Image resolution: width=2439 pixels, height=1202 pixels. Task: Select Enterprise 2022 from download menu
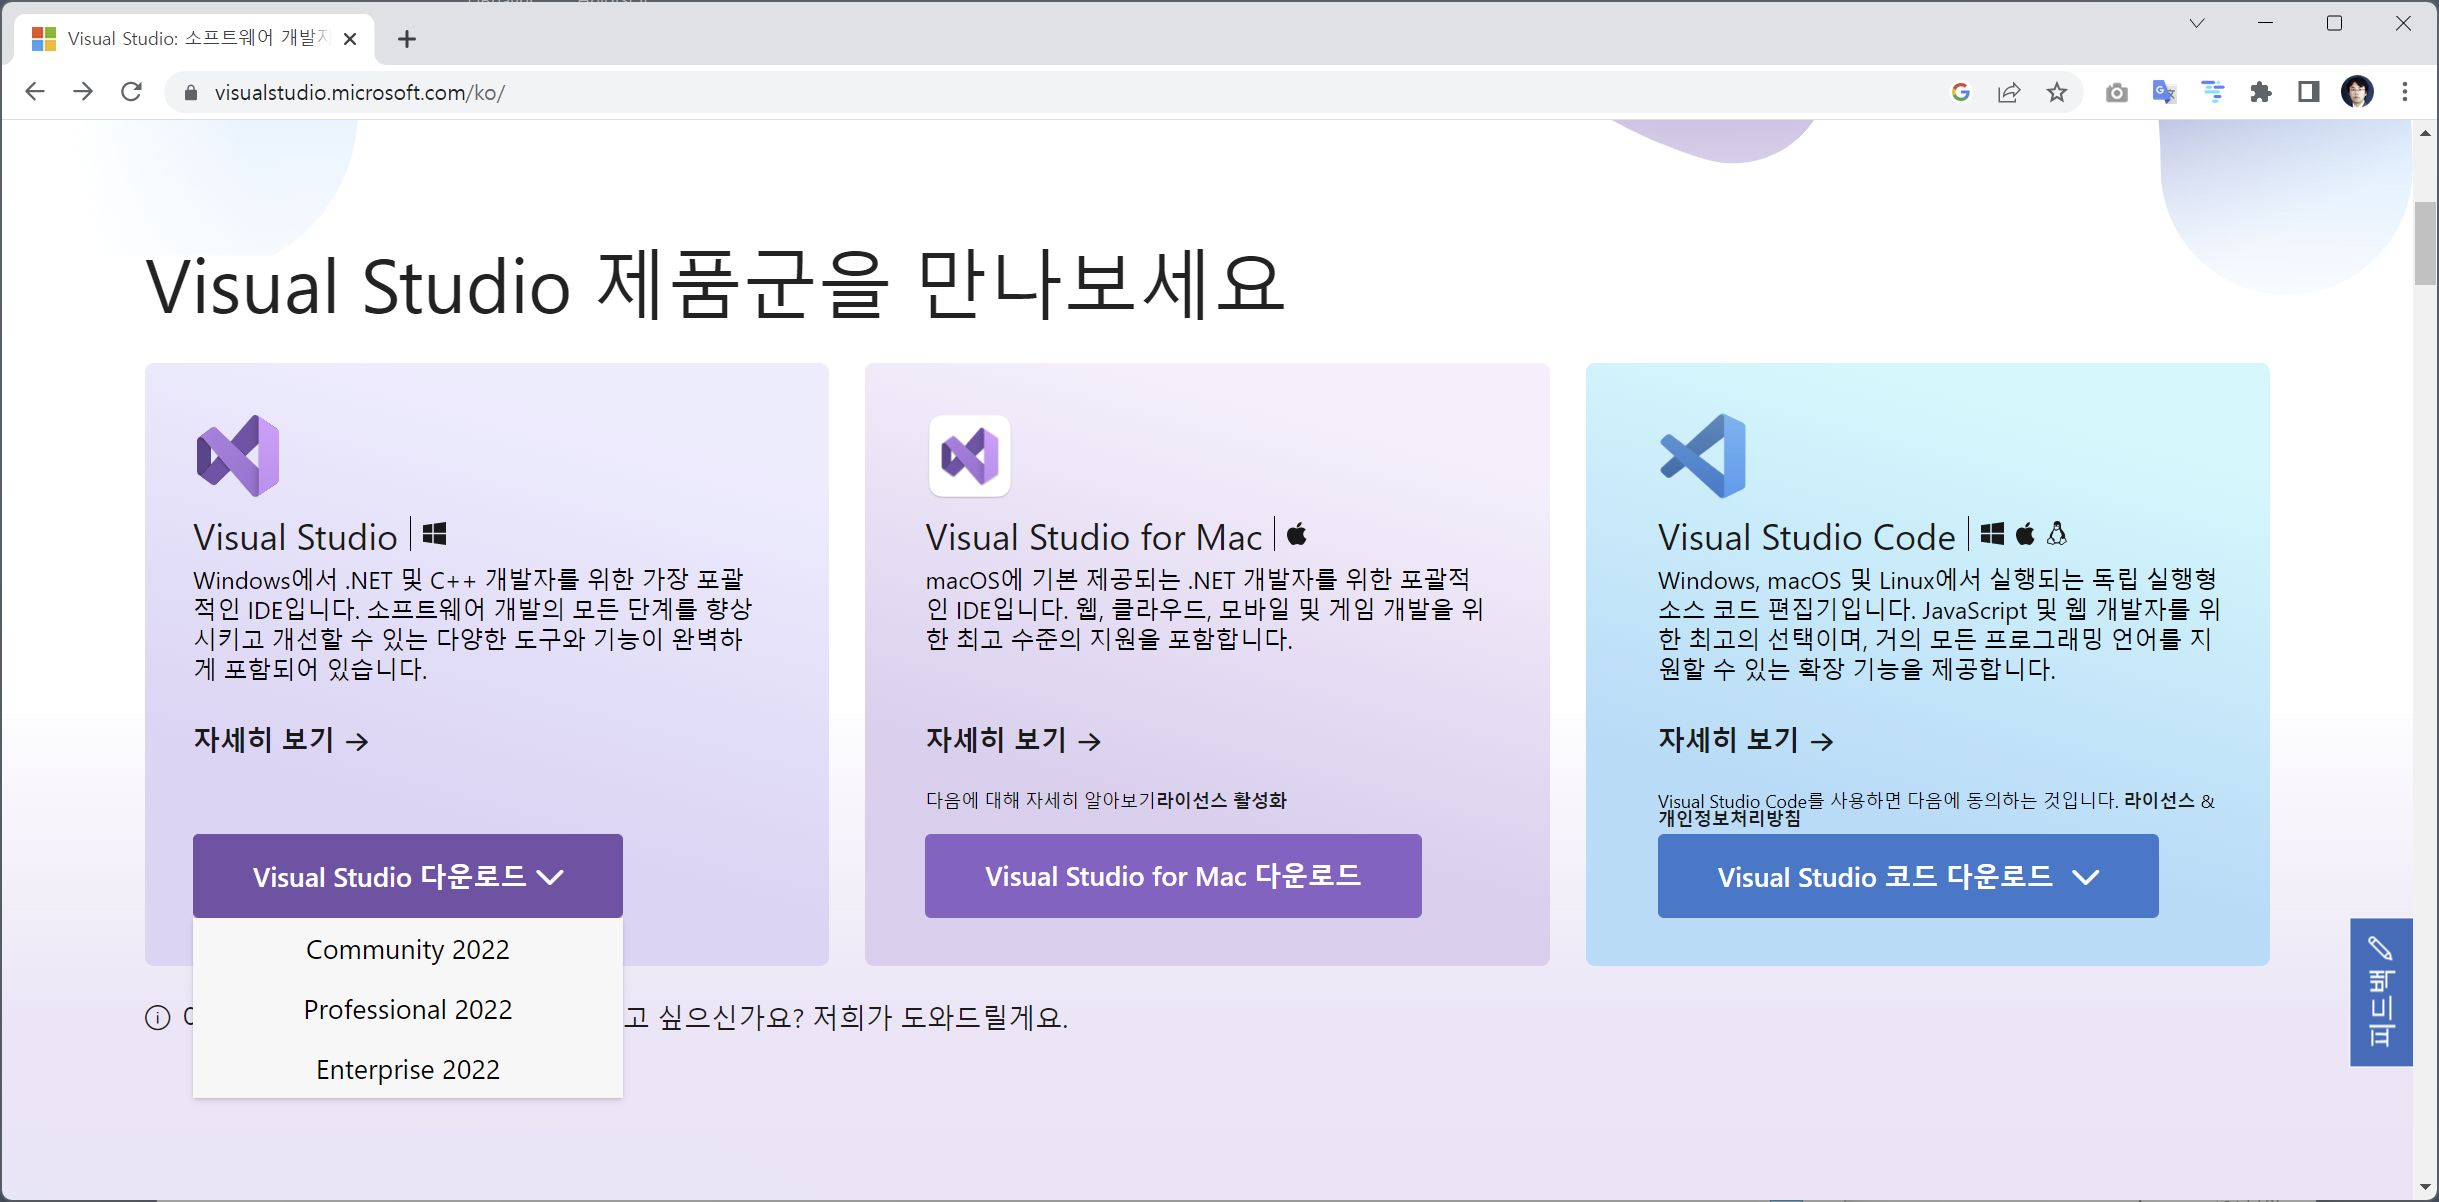coord(408,1069)
